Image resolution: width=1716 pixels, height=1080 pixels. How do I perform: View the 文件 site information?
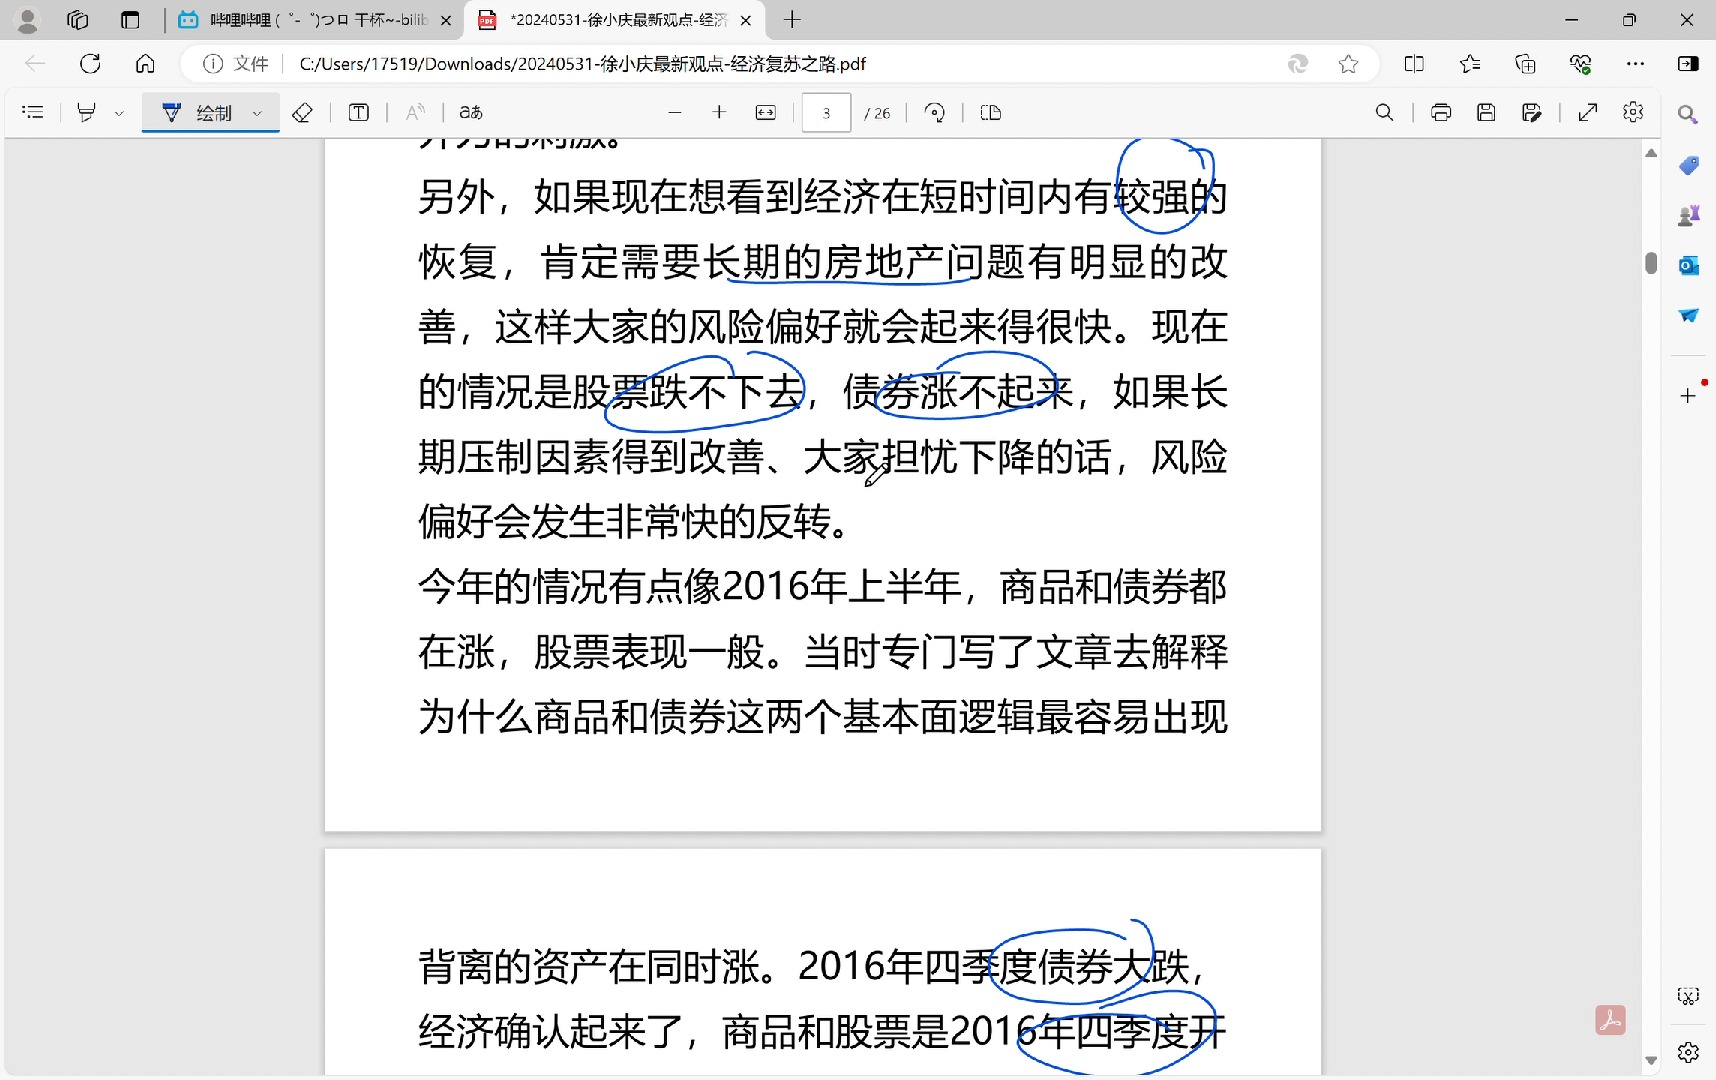pyautogui.click(x=236, y=64)
